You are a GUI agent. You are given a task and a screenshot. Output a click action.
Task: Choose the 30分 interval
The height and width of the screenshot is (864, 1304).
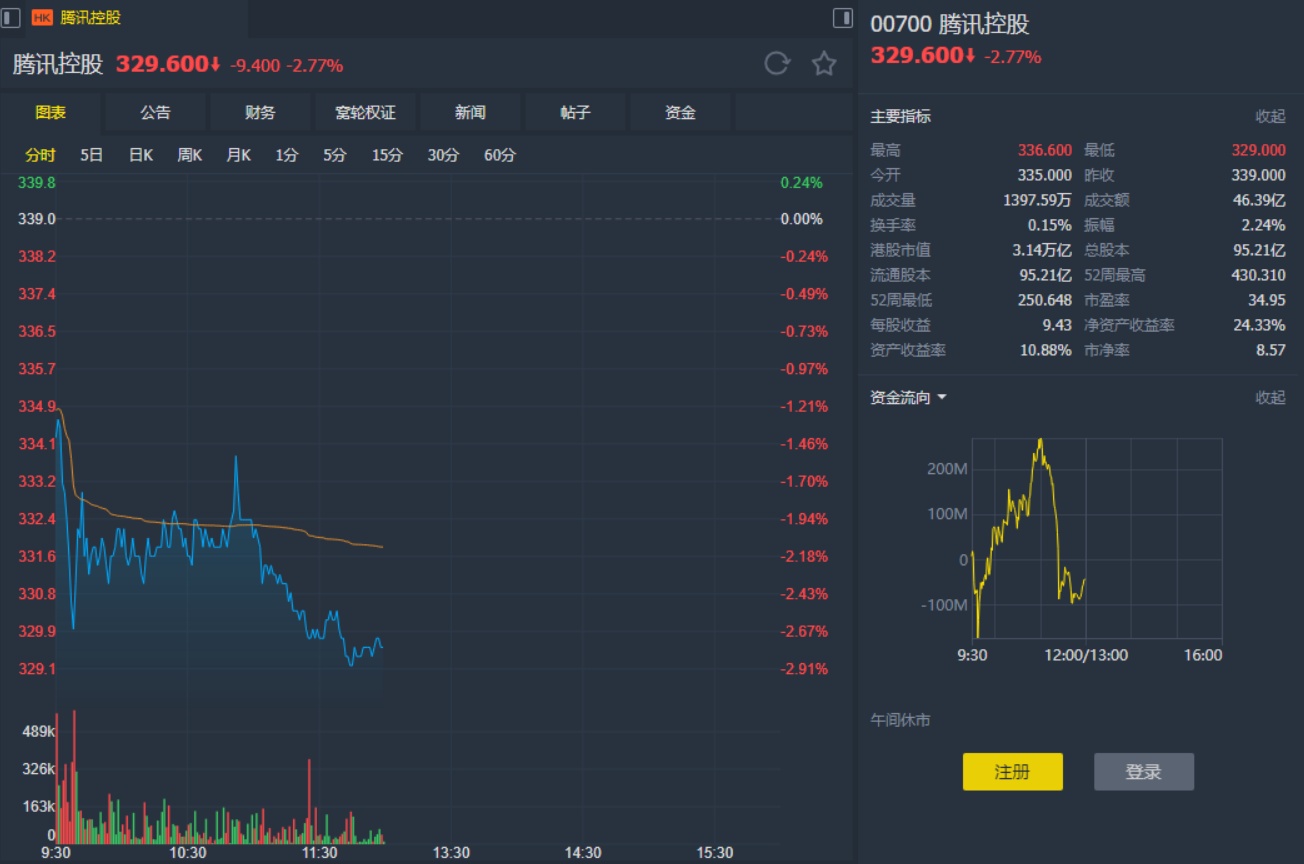click(444, 155)
